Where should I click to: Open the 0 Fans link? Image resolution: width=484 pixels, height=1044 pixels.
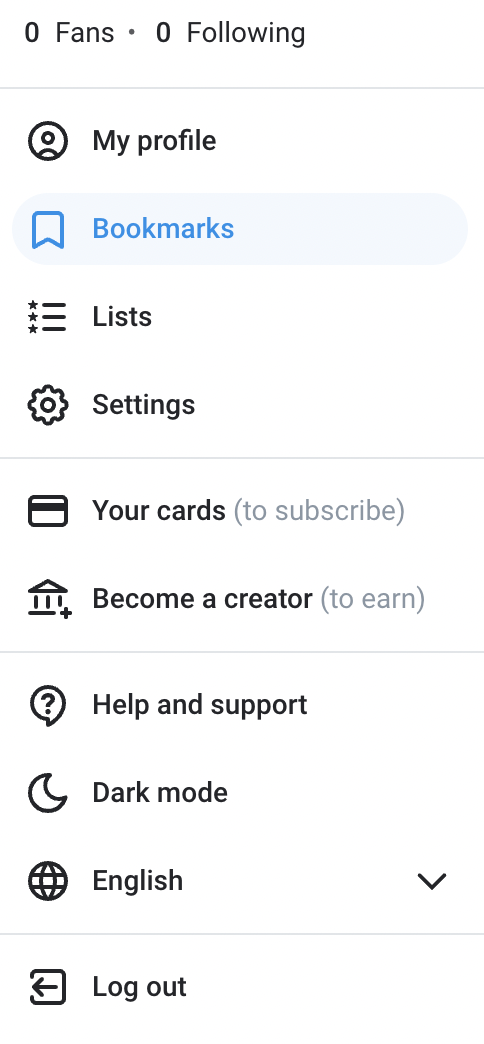click(69, 33)
